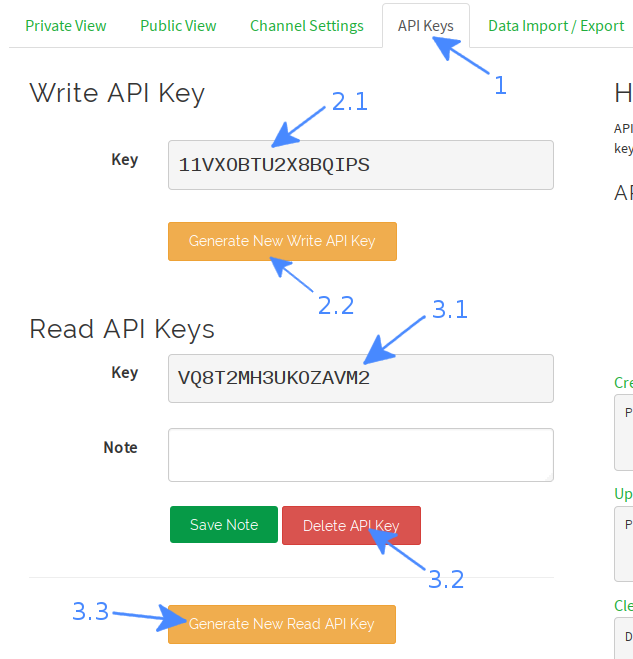Generate a new Read API Key
Image resolution: width=633 pixels, height=659 pixels.
[x=282, y=624]
